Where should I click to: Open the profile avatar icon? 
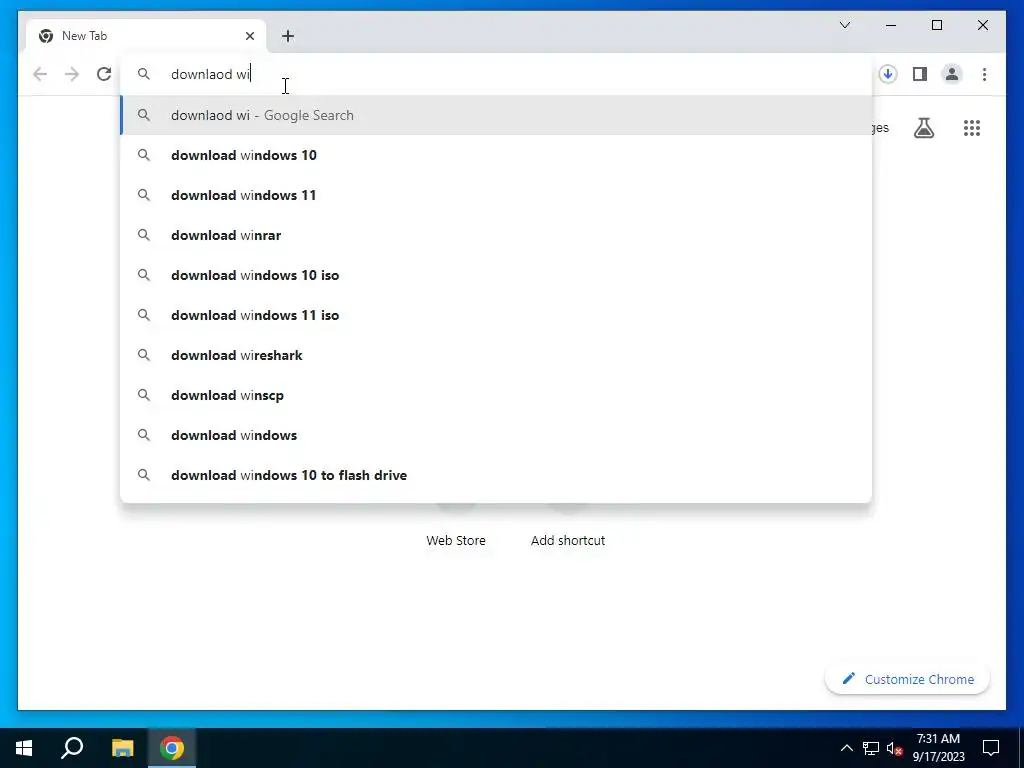click(x=952, y=74)
